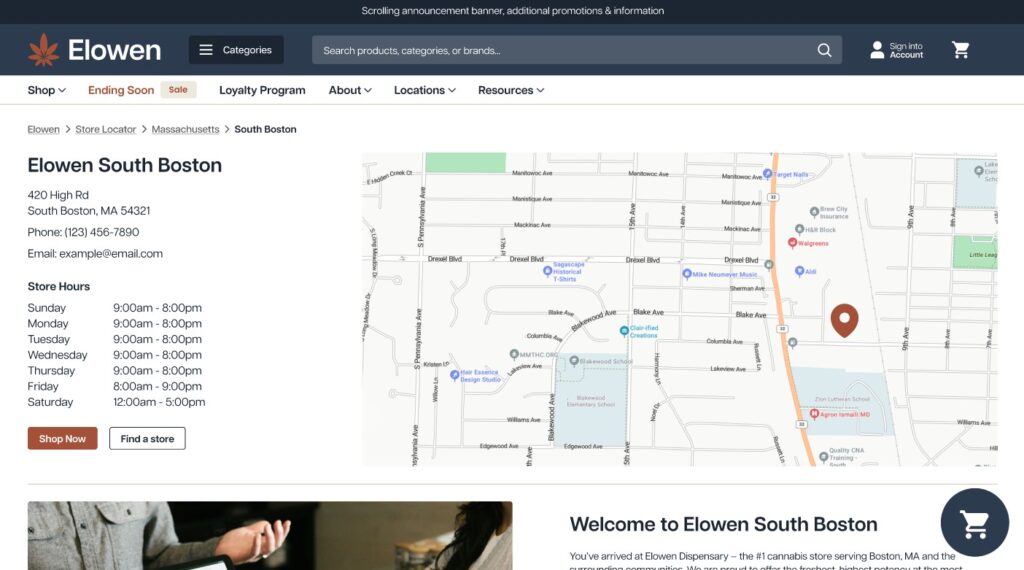This screenshot has height=570, width=1024.
Task: Click the Aldi marker on the map
Action: tap(799, 270)
